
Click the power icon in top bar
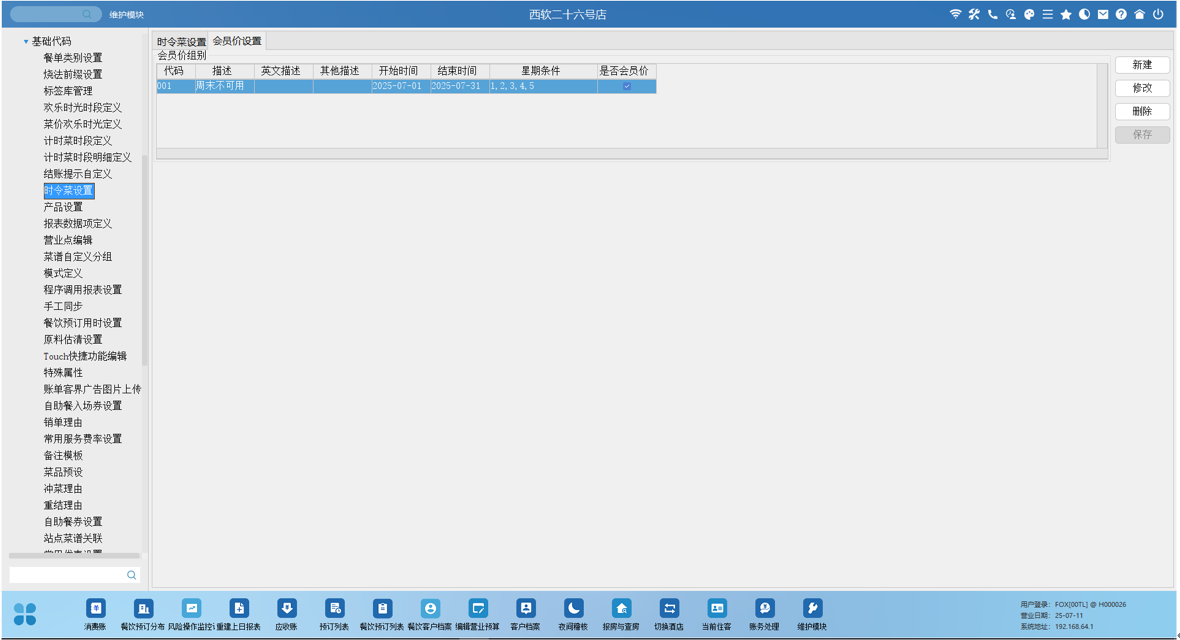click(1158, 14)
